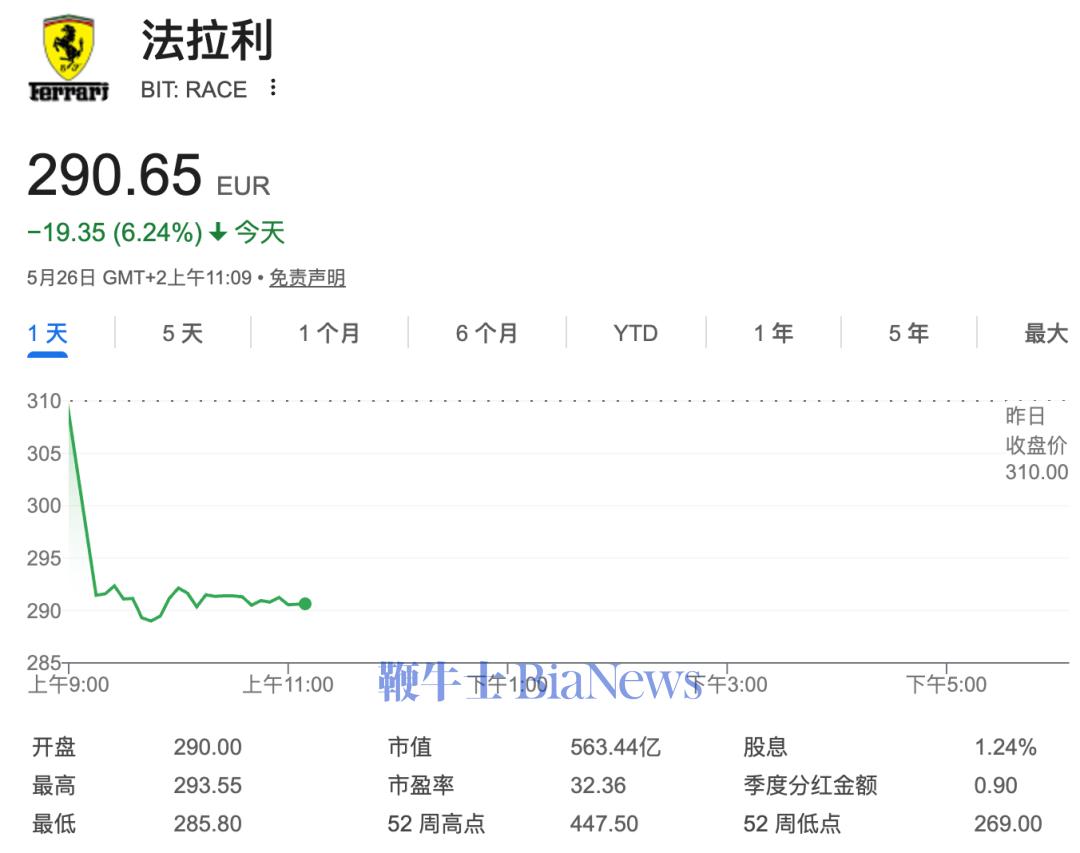Click the EUR currency label

point(243,186)
